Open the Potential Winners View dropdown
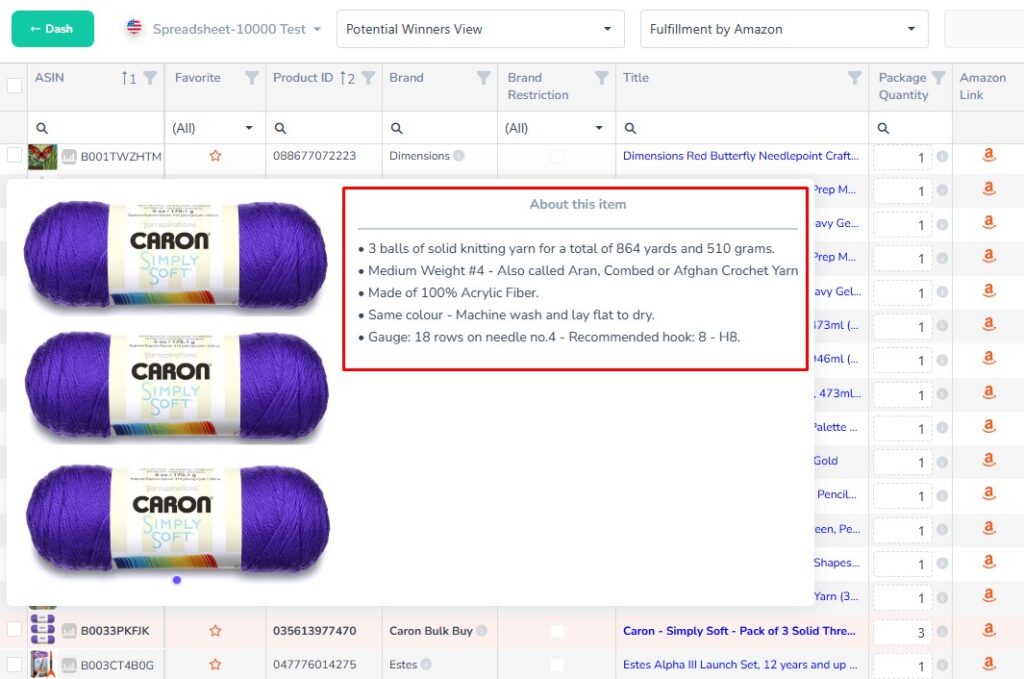Screen dimensions: 1024x679 click(606, 29)
